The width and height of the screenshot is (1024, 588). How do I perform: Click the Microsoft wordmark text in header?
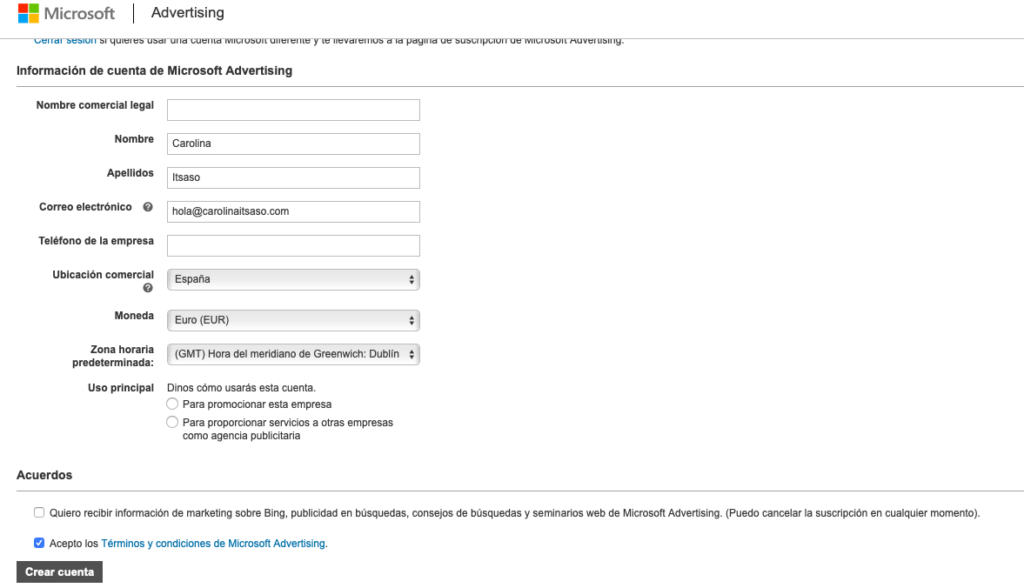[81, 14]
